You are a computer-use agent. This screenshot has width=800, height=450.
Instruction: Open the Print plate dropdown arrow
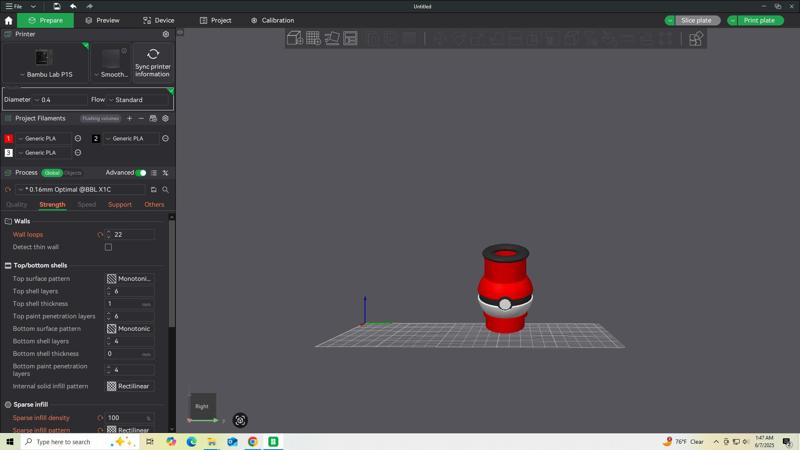733,20
